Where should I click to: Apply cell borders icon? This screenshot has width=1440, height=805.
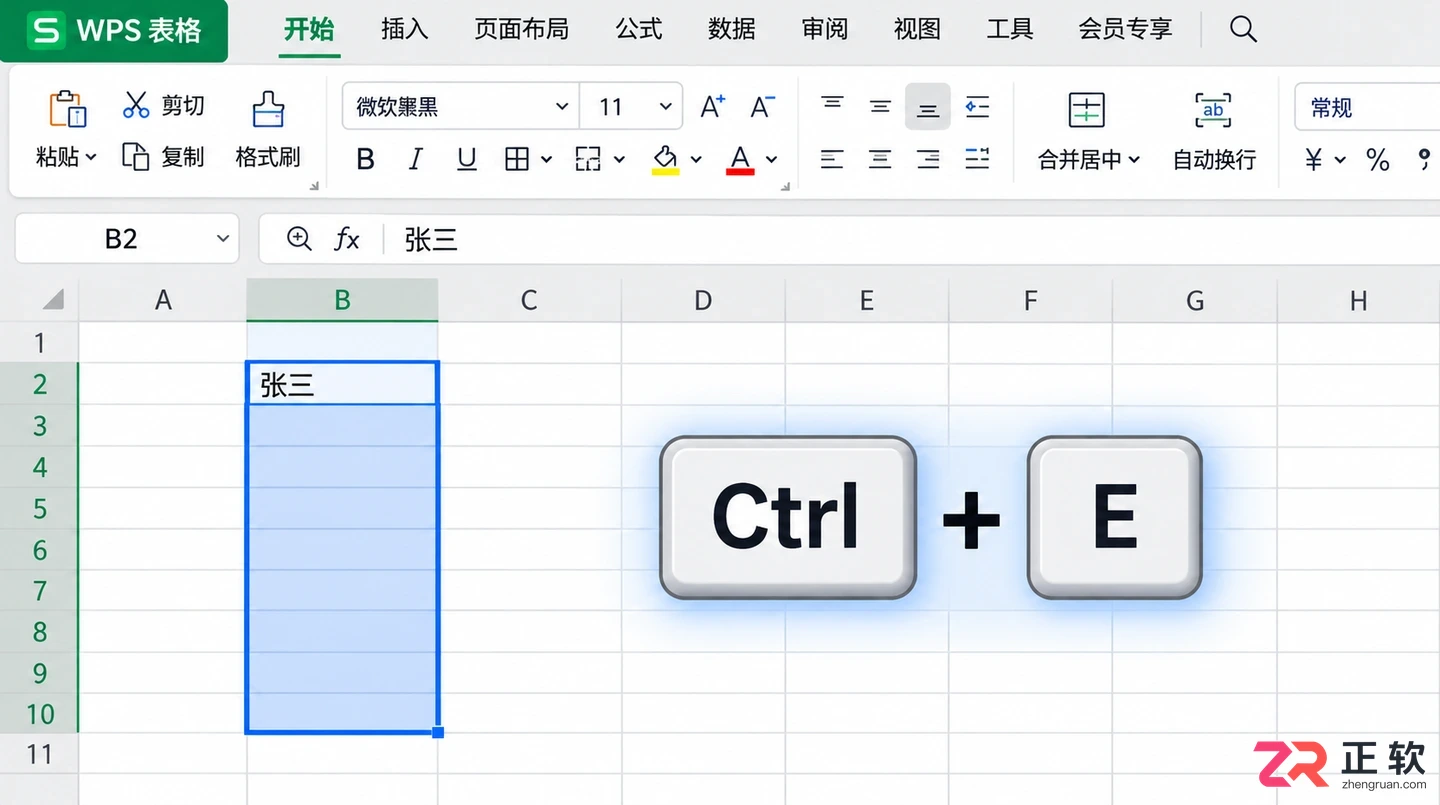click(x=517, y=159)
